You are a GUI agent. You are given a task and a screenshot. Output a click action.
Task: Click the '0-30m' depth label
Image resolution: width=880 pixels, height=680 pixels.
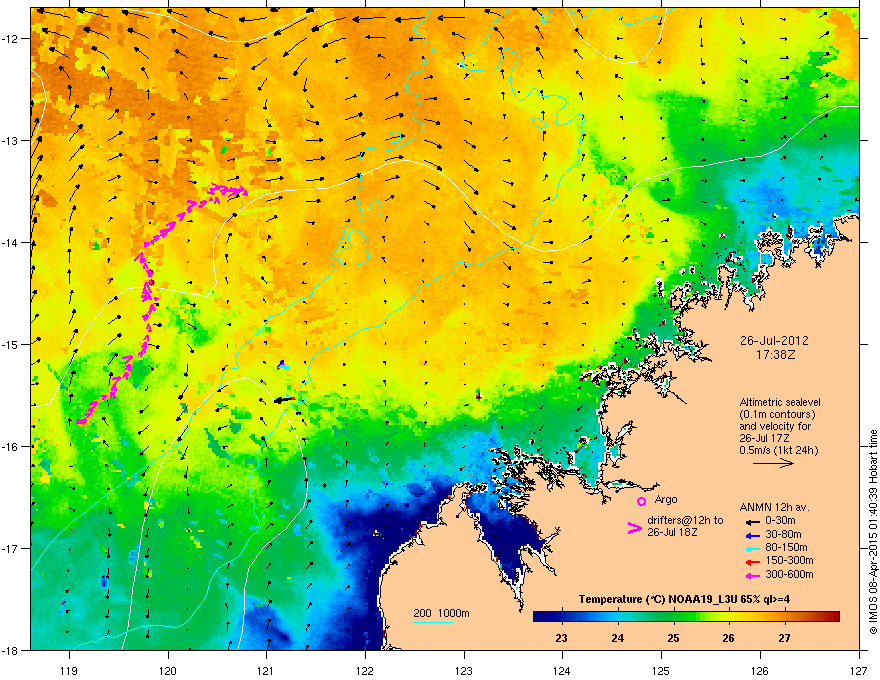pos(780,521)
